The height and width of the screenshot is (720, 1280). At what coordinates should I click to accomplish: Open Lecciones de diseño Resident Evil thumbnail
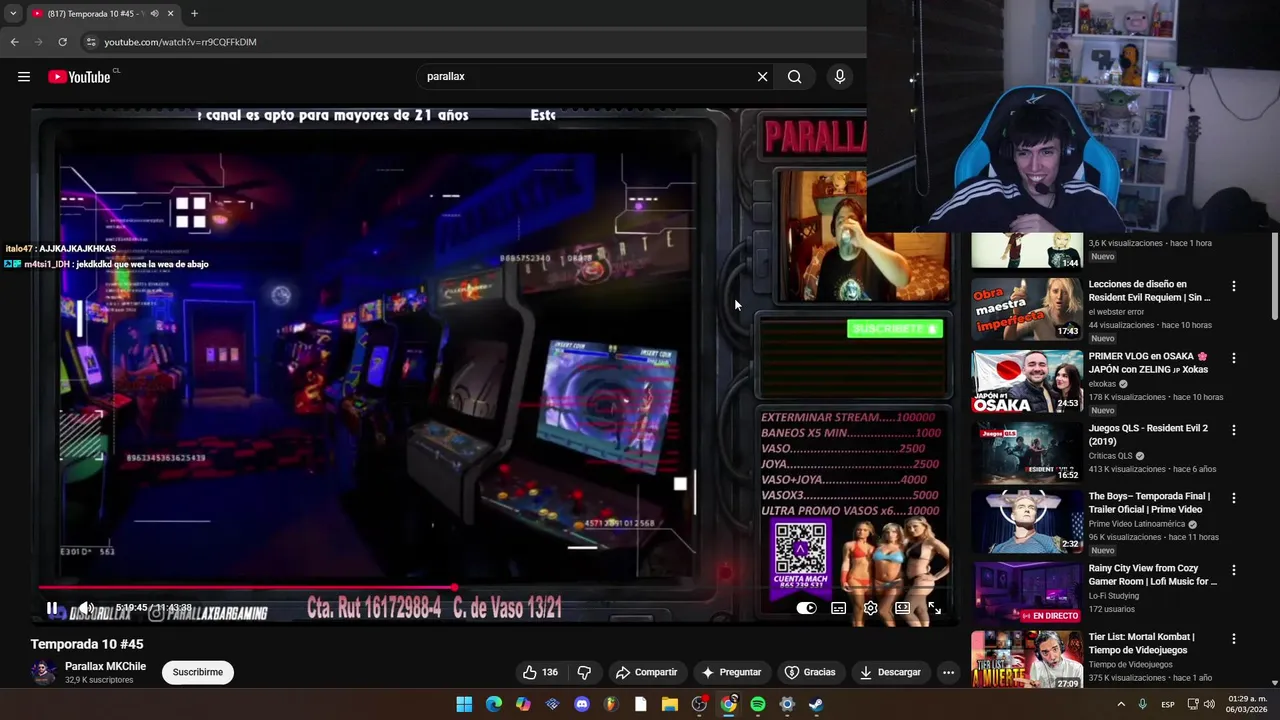click(1027, 309)
